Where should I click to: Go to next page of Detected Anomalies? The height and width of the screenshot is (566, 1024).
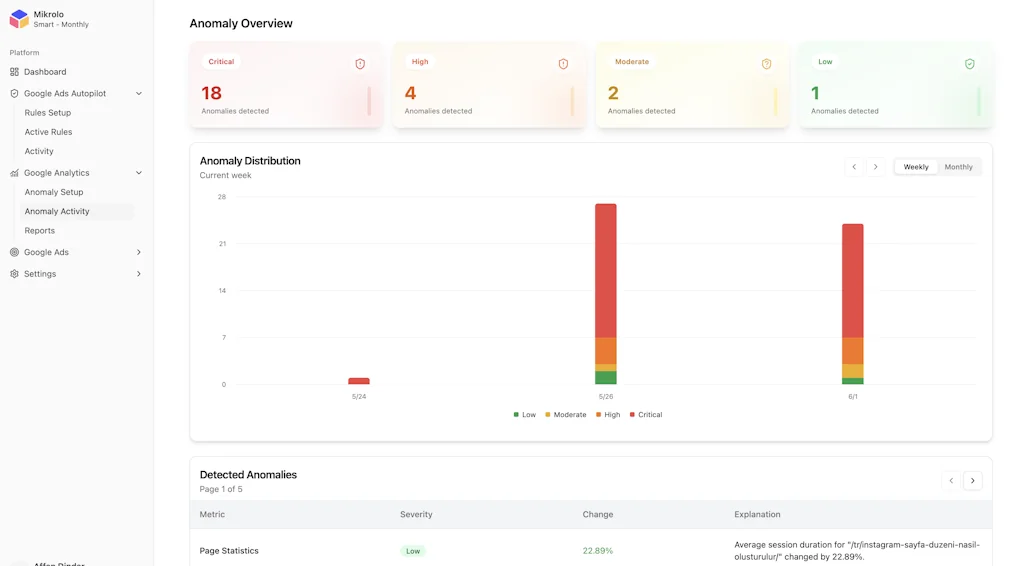[x=972, y=481]
